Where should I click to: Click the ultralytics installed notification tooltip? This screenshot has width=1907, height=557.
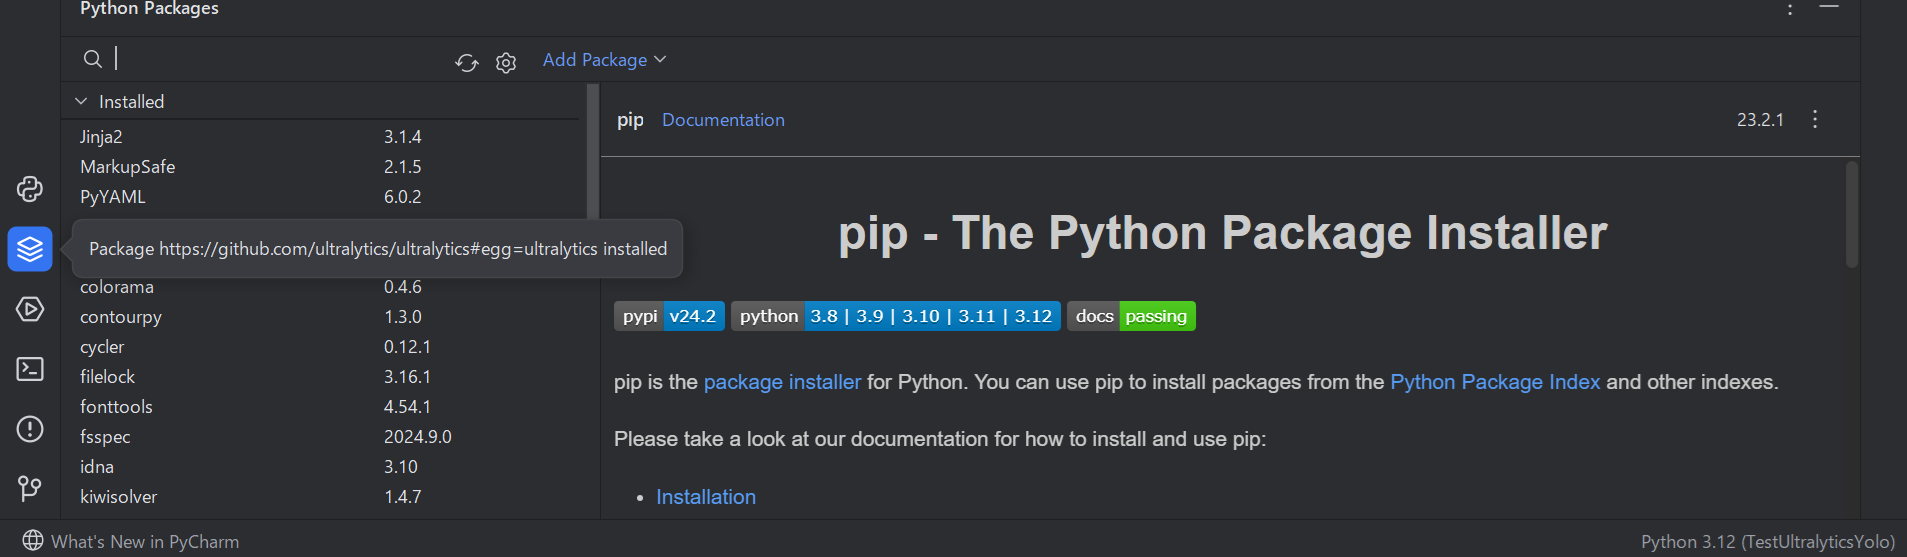tap(378, 249)
